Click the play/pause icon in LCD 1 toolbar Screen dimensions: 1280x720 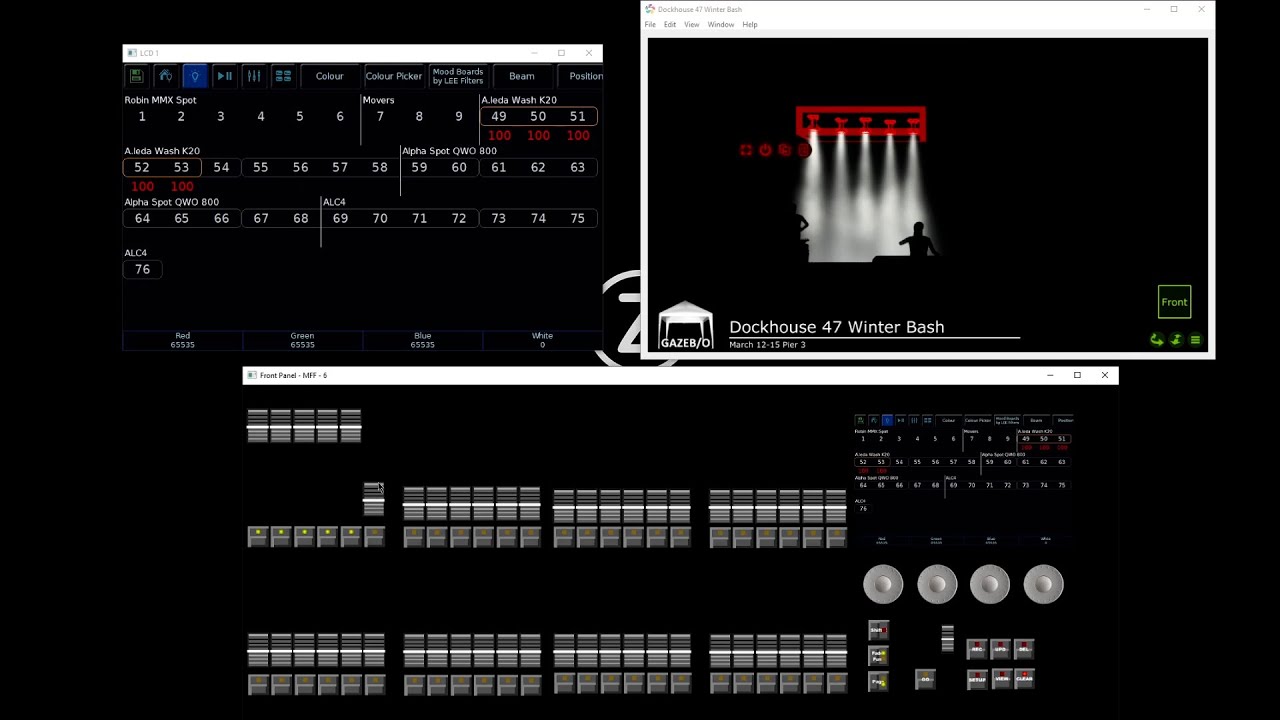[x=225, y=76]
